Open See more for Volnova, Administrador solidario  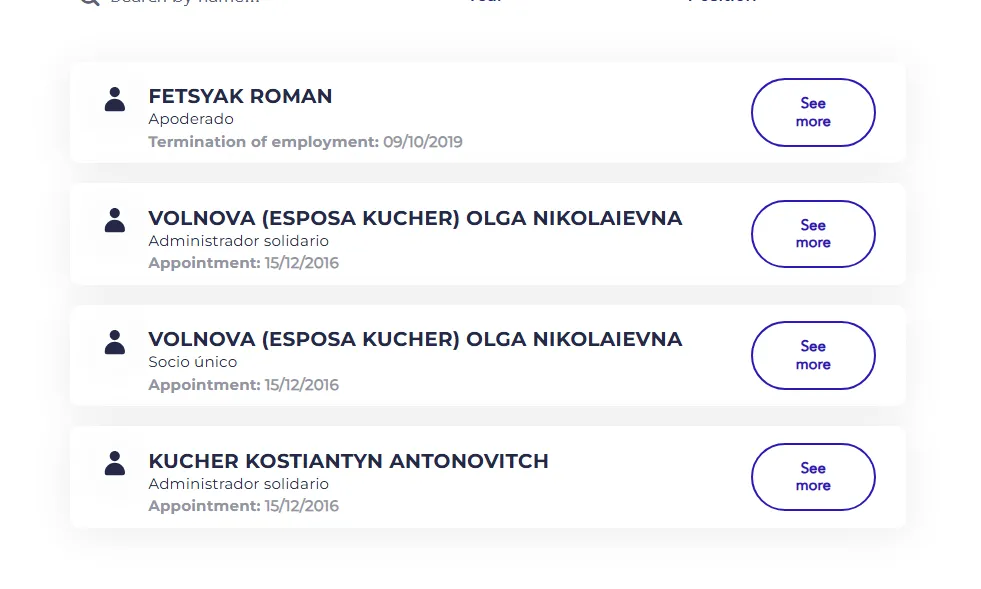813,234
